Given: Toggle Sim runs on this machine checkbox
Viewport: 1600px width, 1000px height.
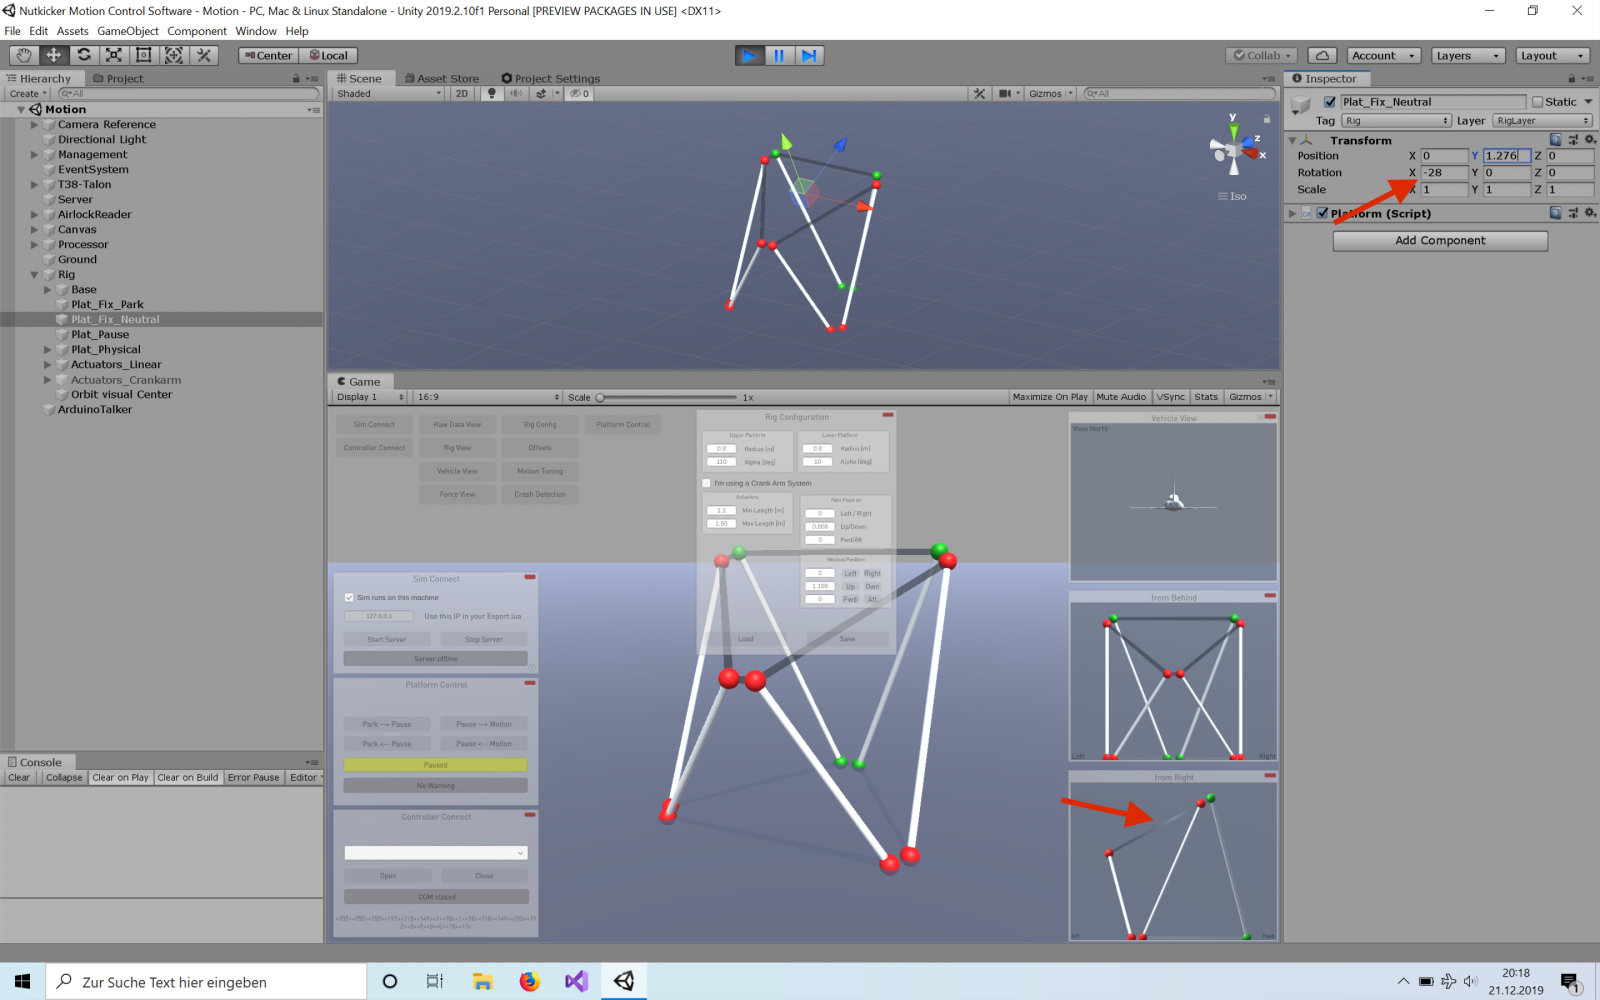Looking at the screenshot, I should click(349, 597).
